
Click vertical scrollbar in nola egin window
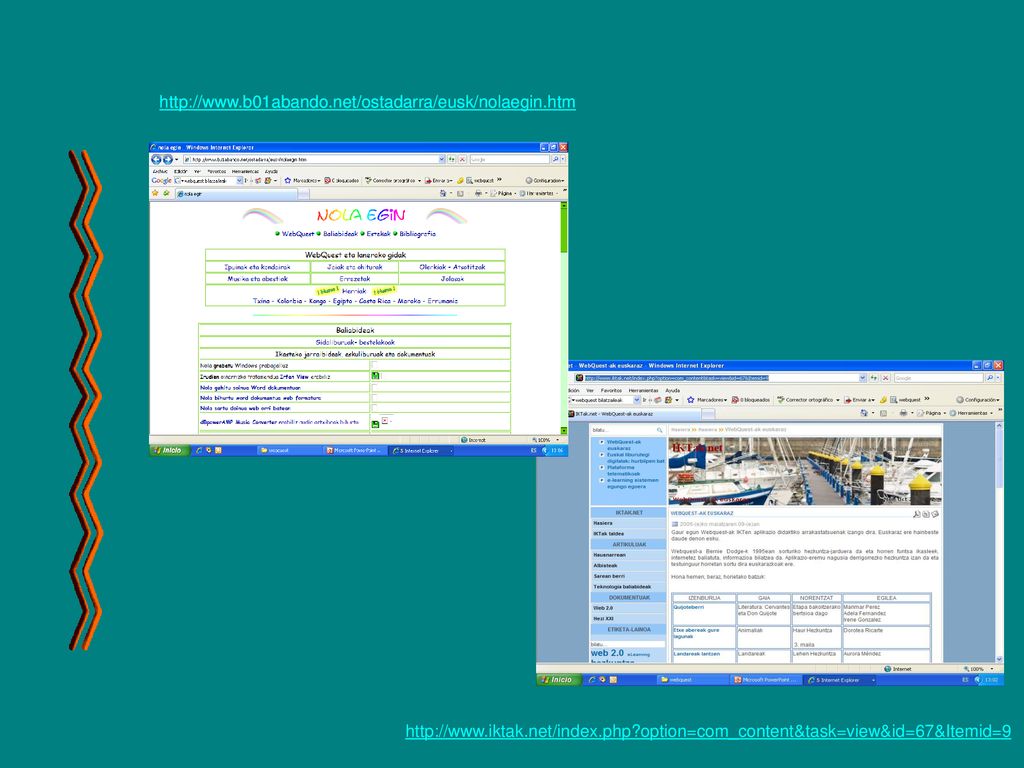[564, 317]
